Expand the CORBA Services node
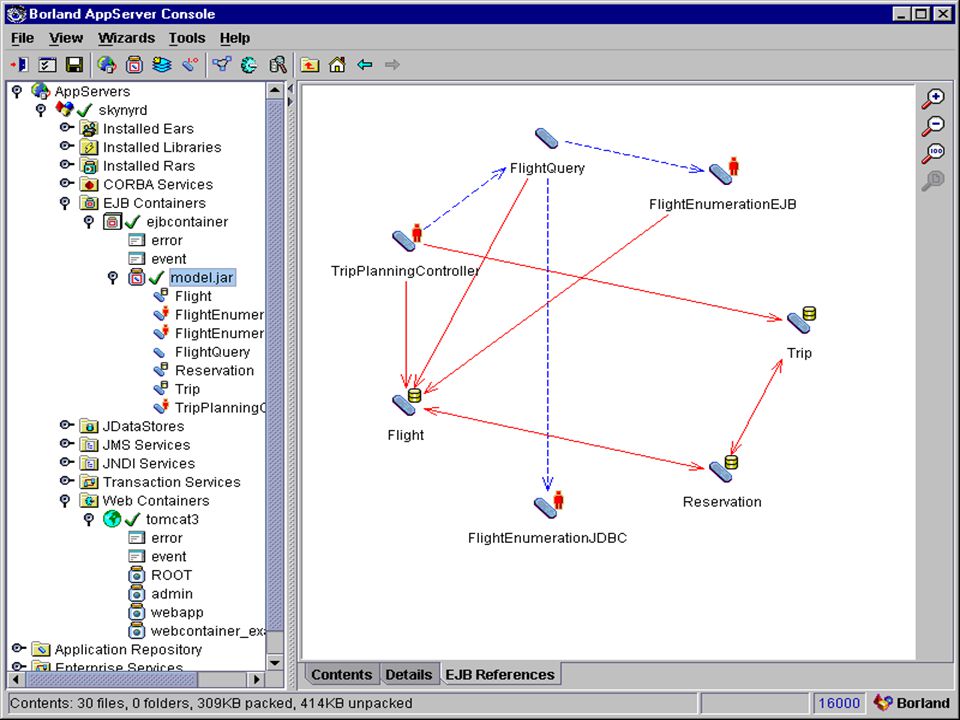960x720 pixels. (66, 184)
